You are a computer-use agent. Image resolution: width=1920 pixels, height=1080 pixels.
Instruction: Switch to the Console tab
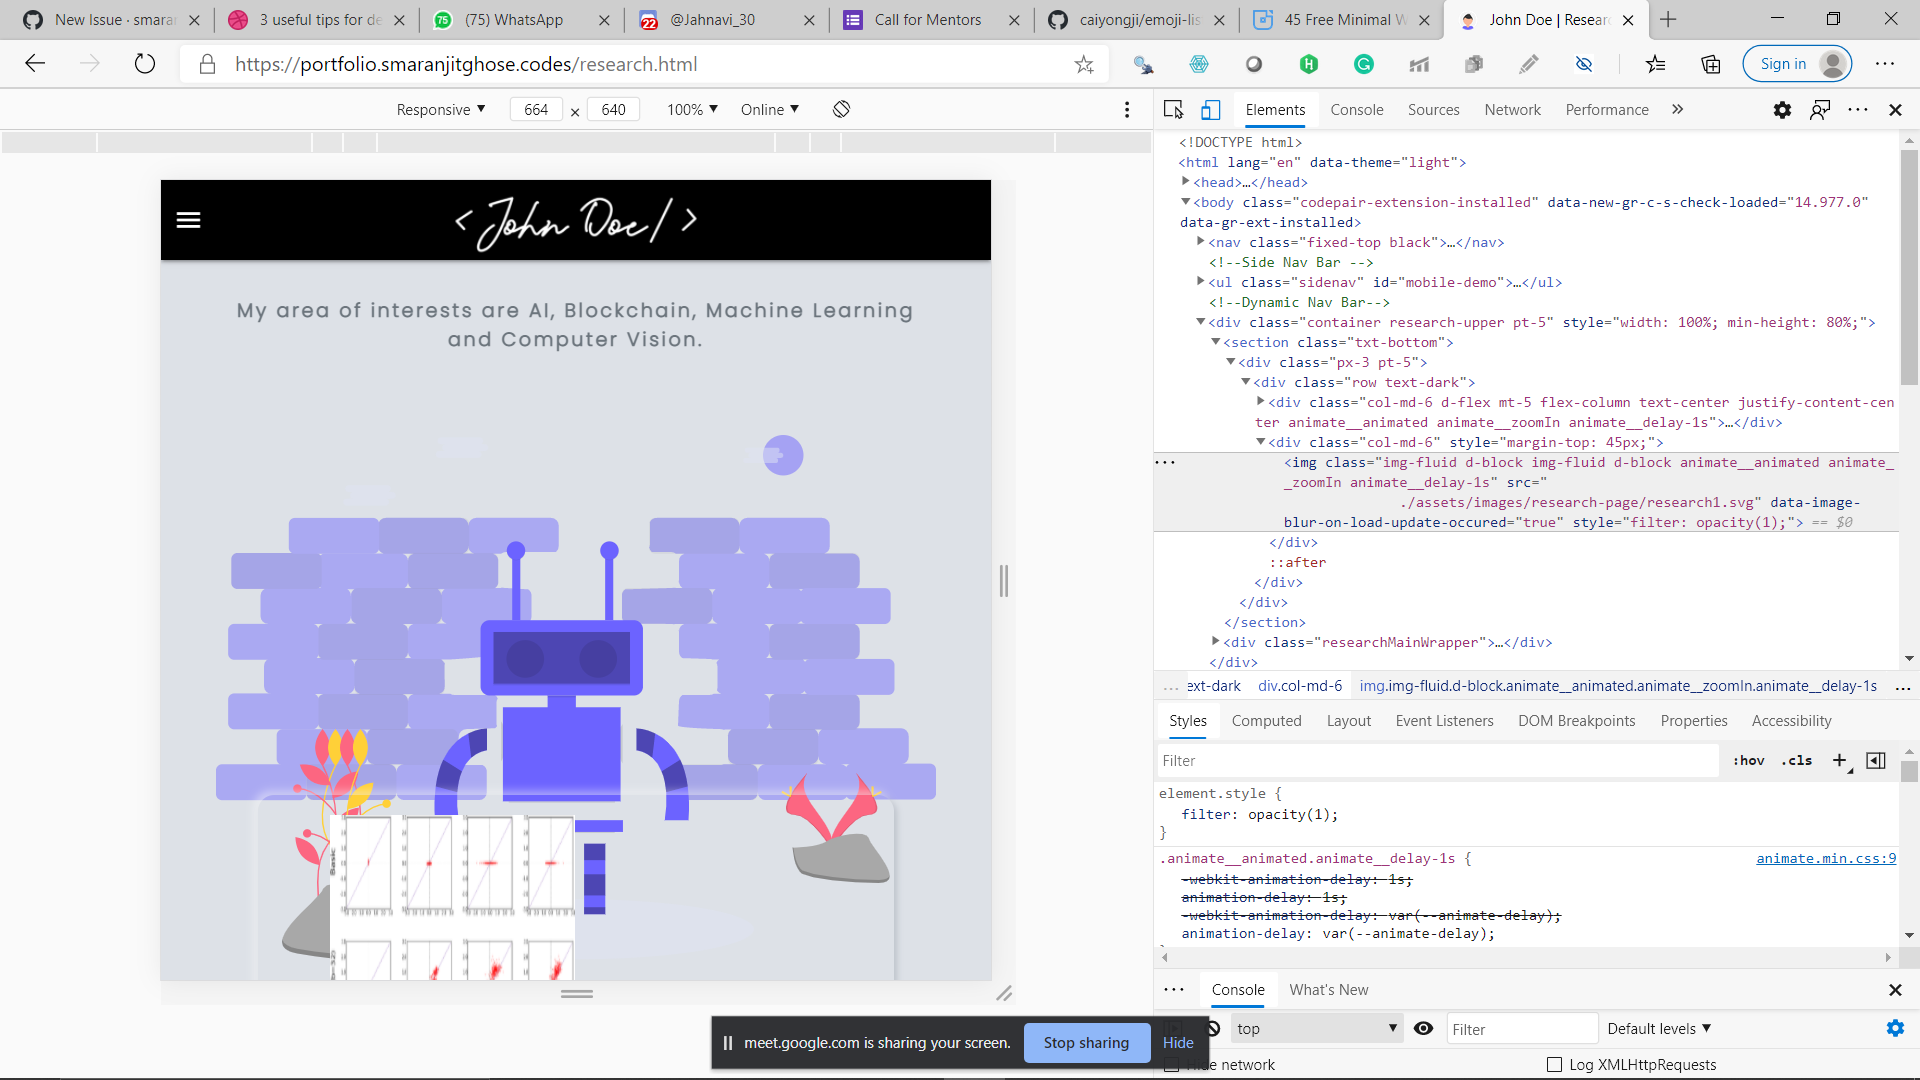[1357, 110]
